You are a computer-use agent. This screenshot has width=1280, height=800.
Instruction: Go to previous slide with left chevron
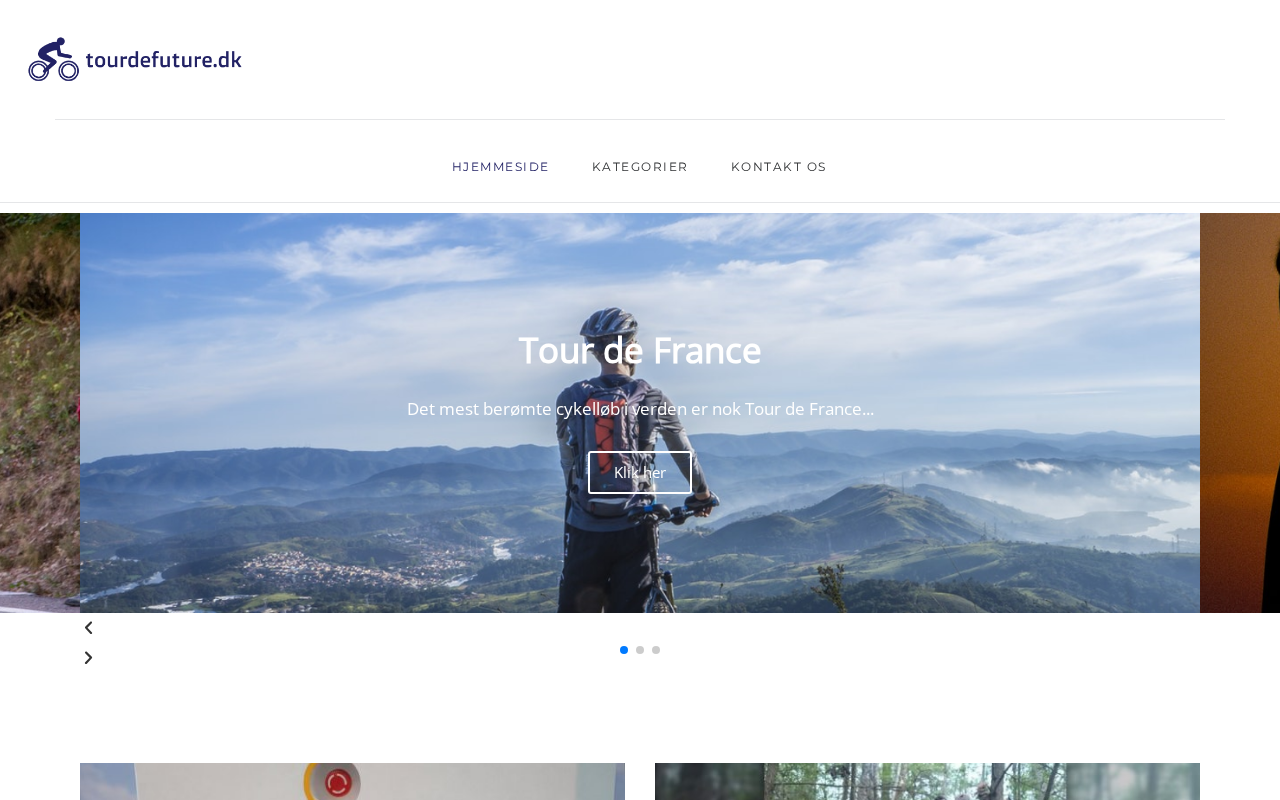coord(88,628)
